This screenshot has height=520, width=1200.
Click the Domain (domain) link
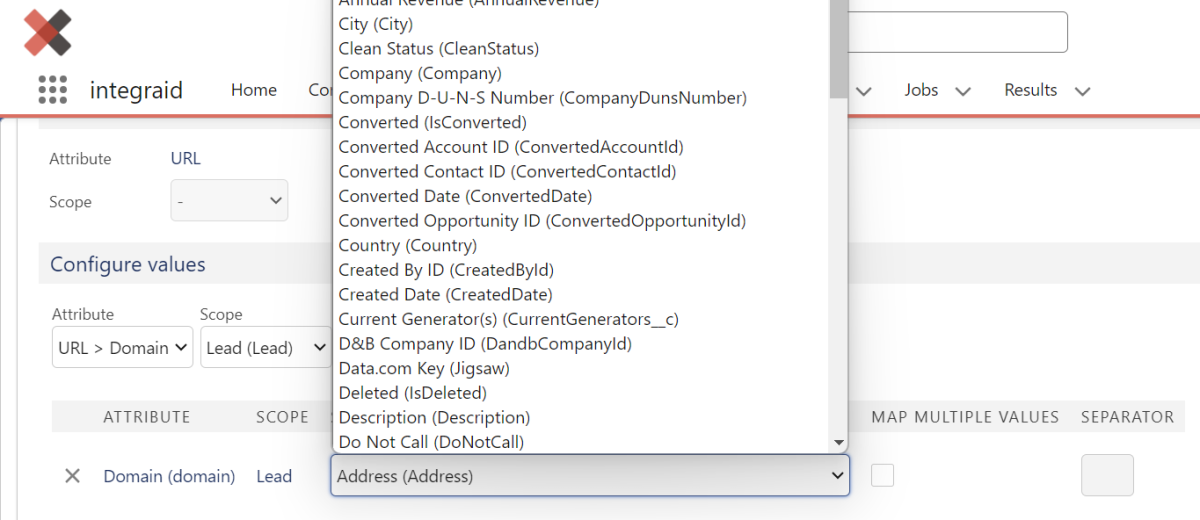[169, 476]
